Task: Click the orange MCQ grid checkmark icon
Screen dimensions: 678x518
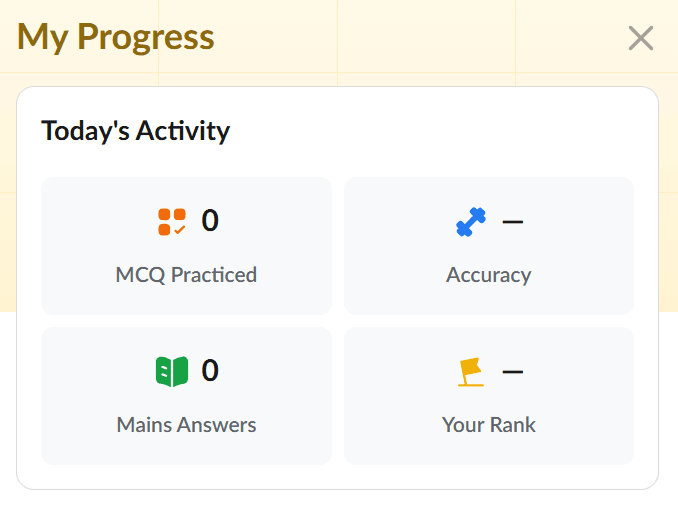Action: (x=172, y=221)
